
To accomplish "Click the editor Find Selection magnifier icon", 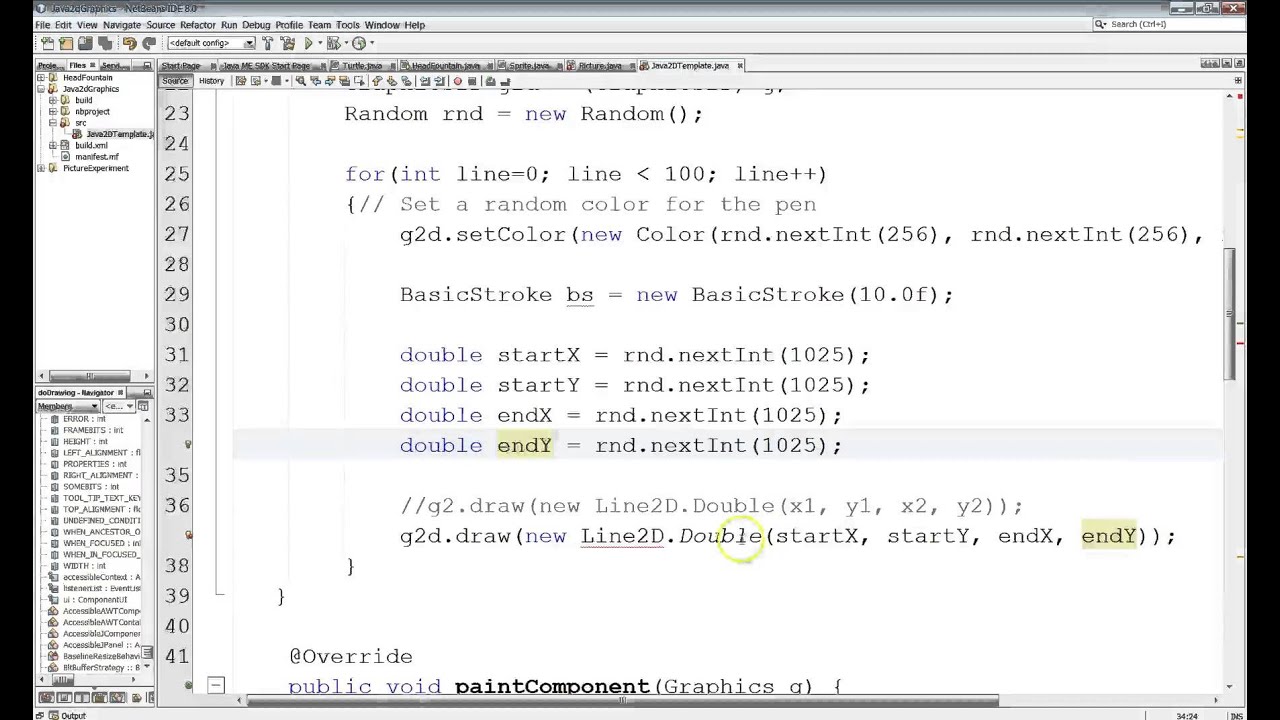I will tap(300, 81).
